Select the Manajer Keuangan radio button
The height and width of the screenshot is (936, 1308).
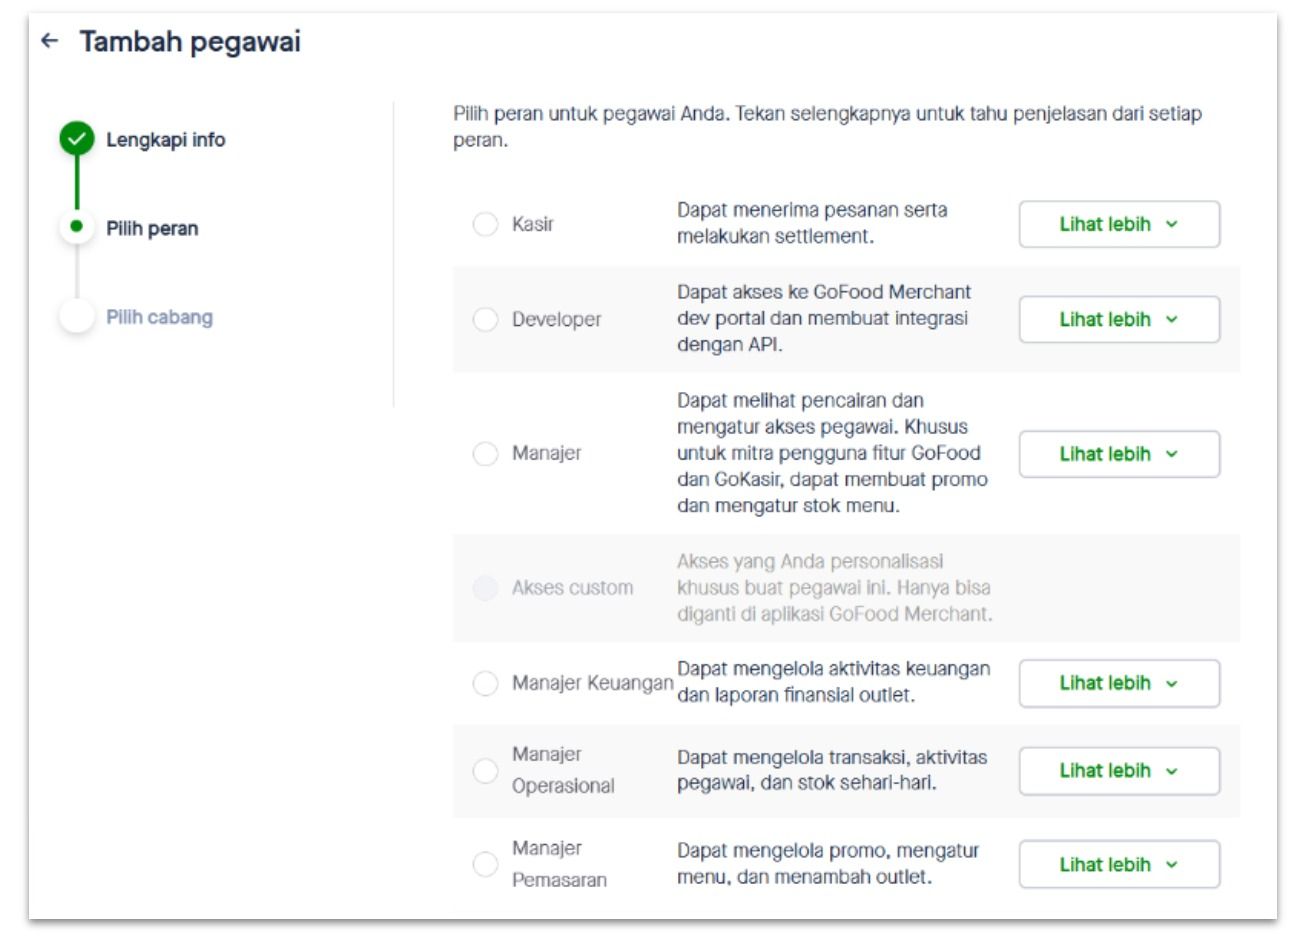point(485,683)
